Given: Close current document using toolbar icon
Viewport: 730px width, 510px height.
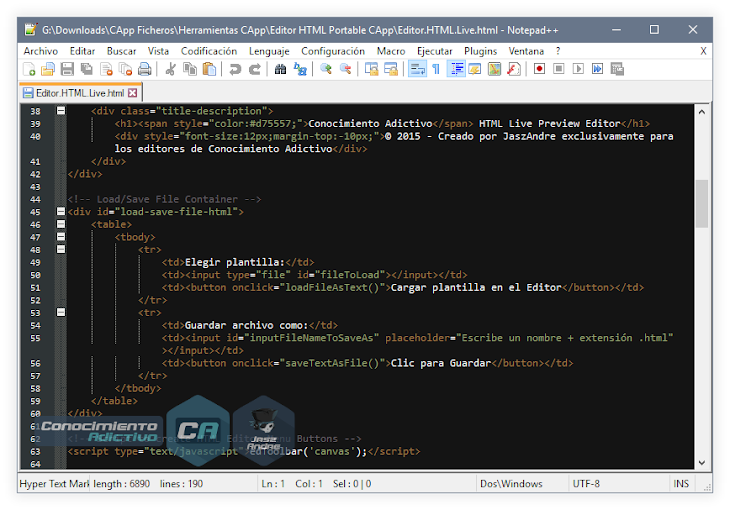Looking at the screenshot, I should coord(106,69).
